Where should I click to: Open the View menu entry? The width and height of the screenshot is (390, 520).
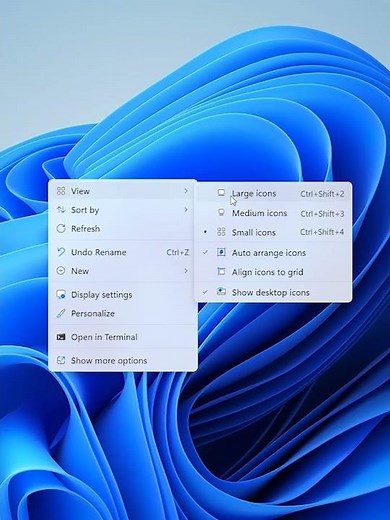point(123,191)
